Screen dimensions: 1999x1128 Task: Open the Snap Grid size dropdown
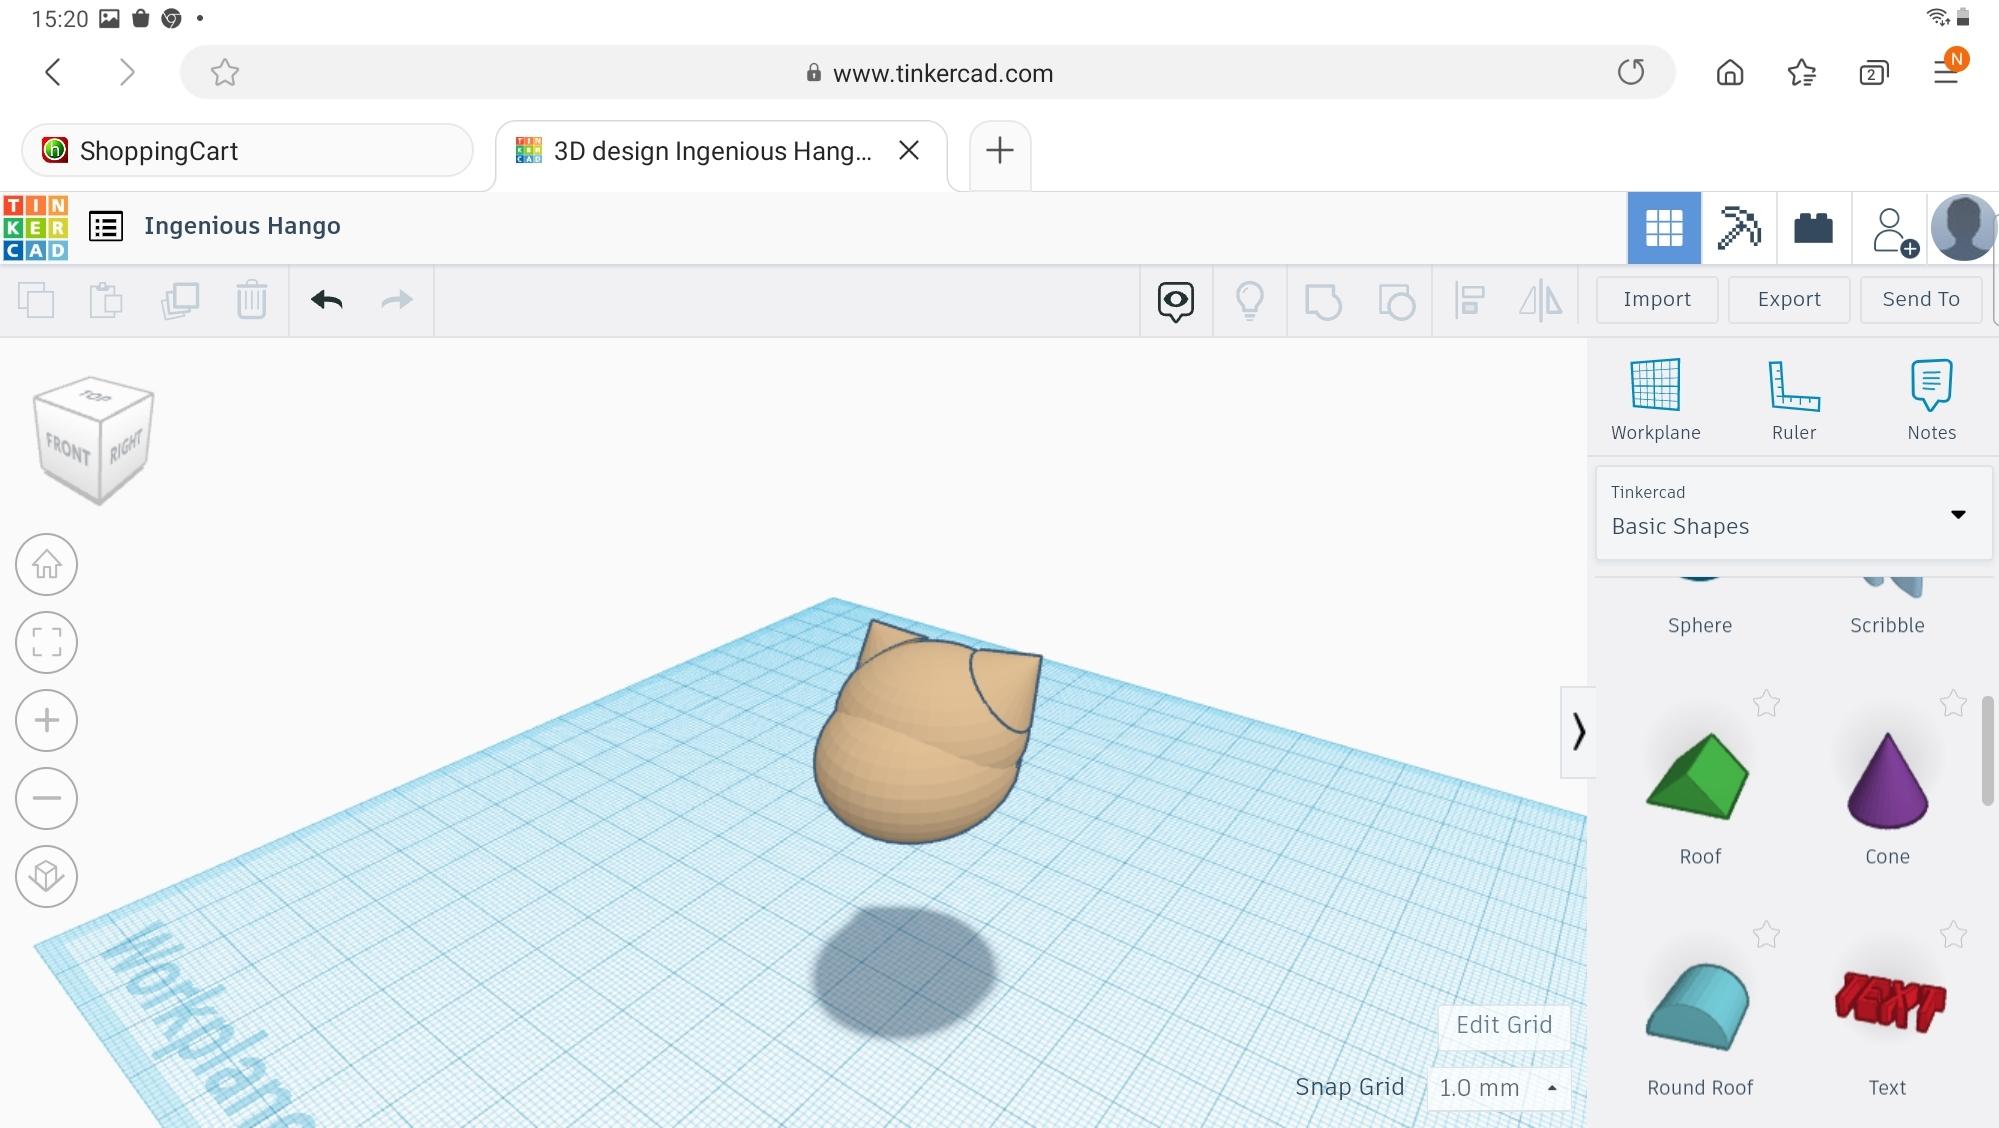pyautogui.click(x=1497, y=1088)
